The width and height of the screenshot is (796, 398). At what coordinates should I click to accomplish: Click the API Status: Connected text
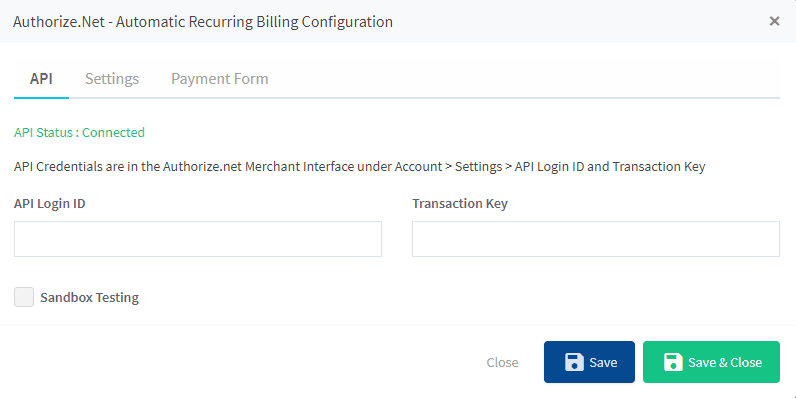[x=79, y=132]
